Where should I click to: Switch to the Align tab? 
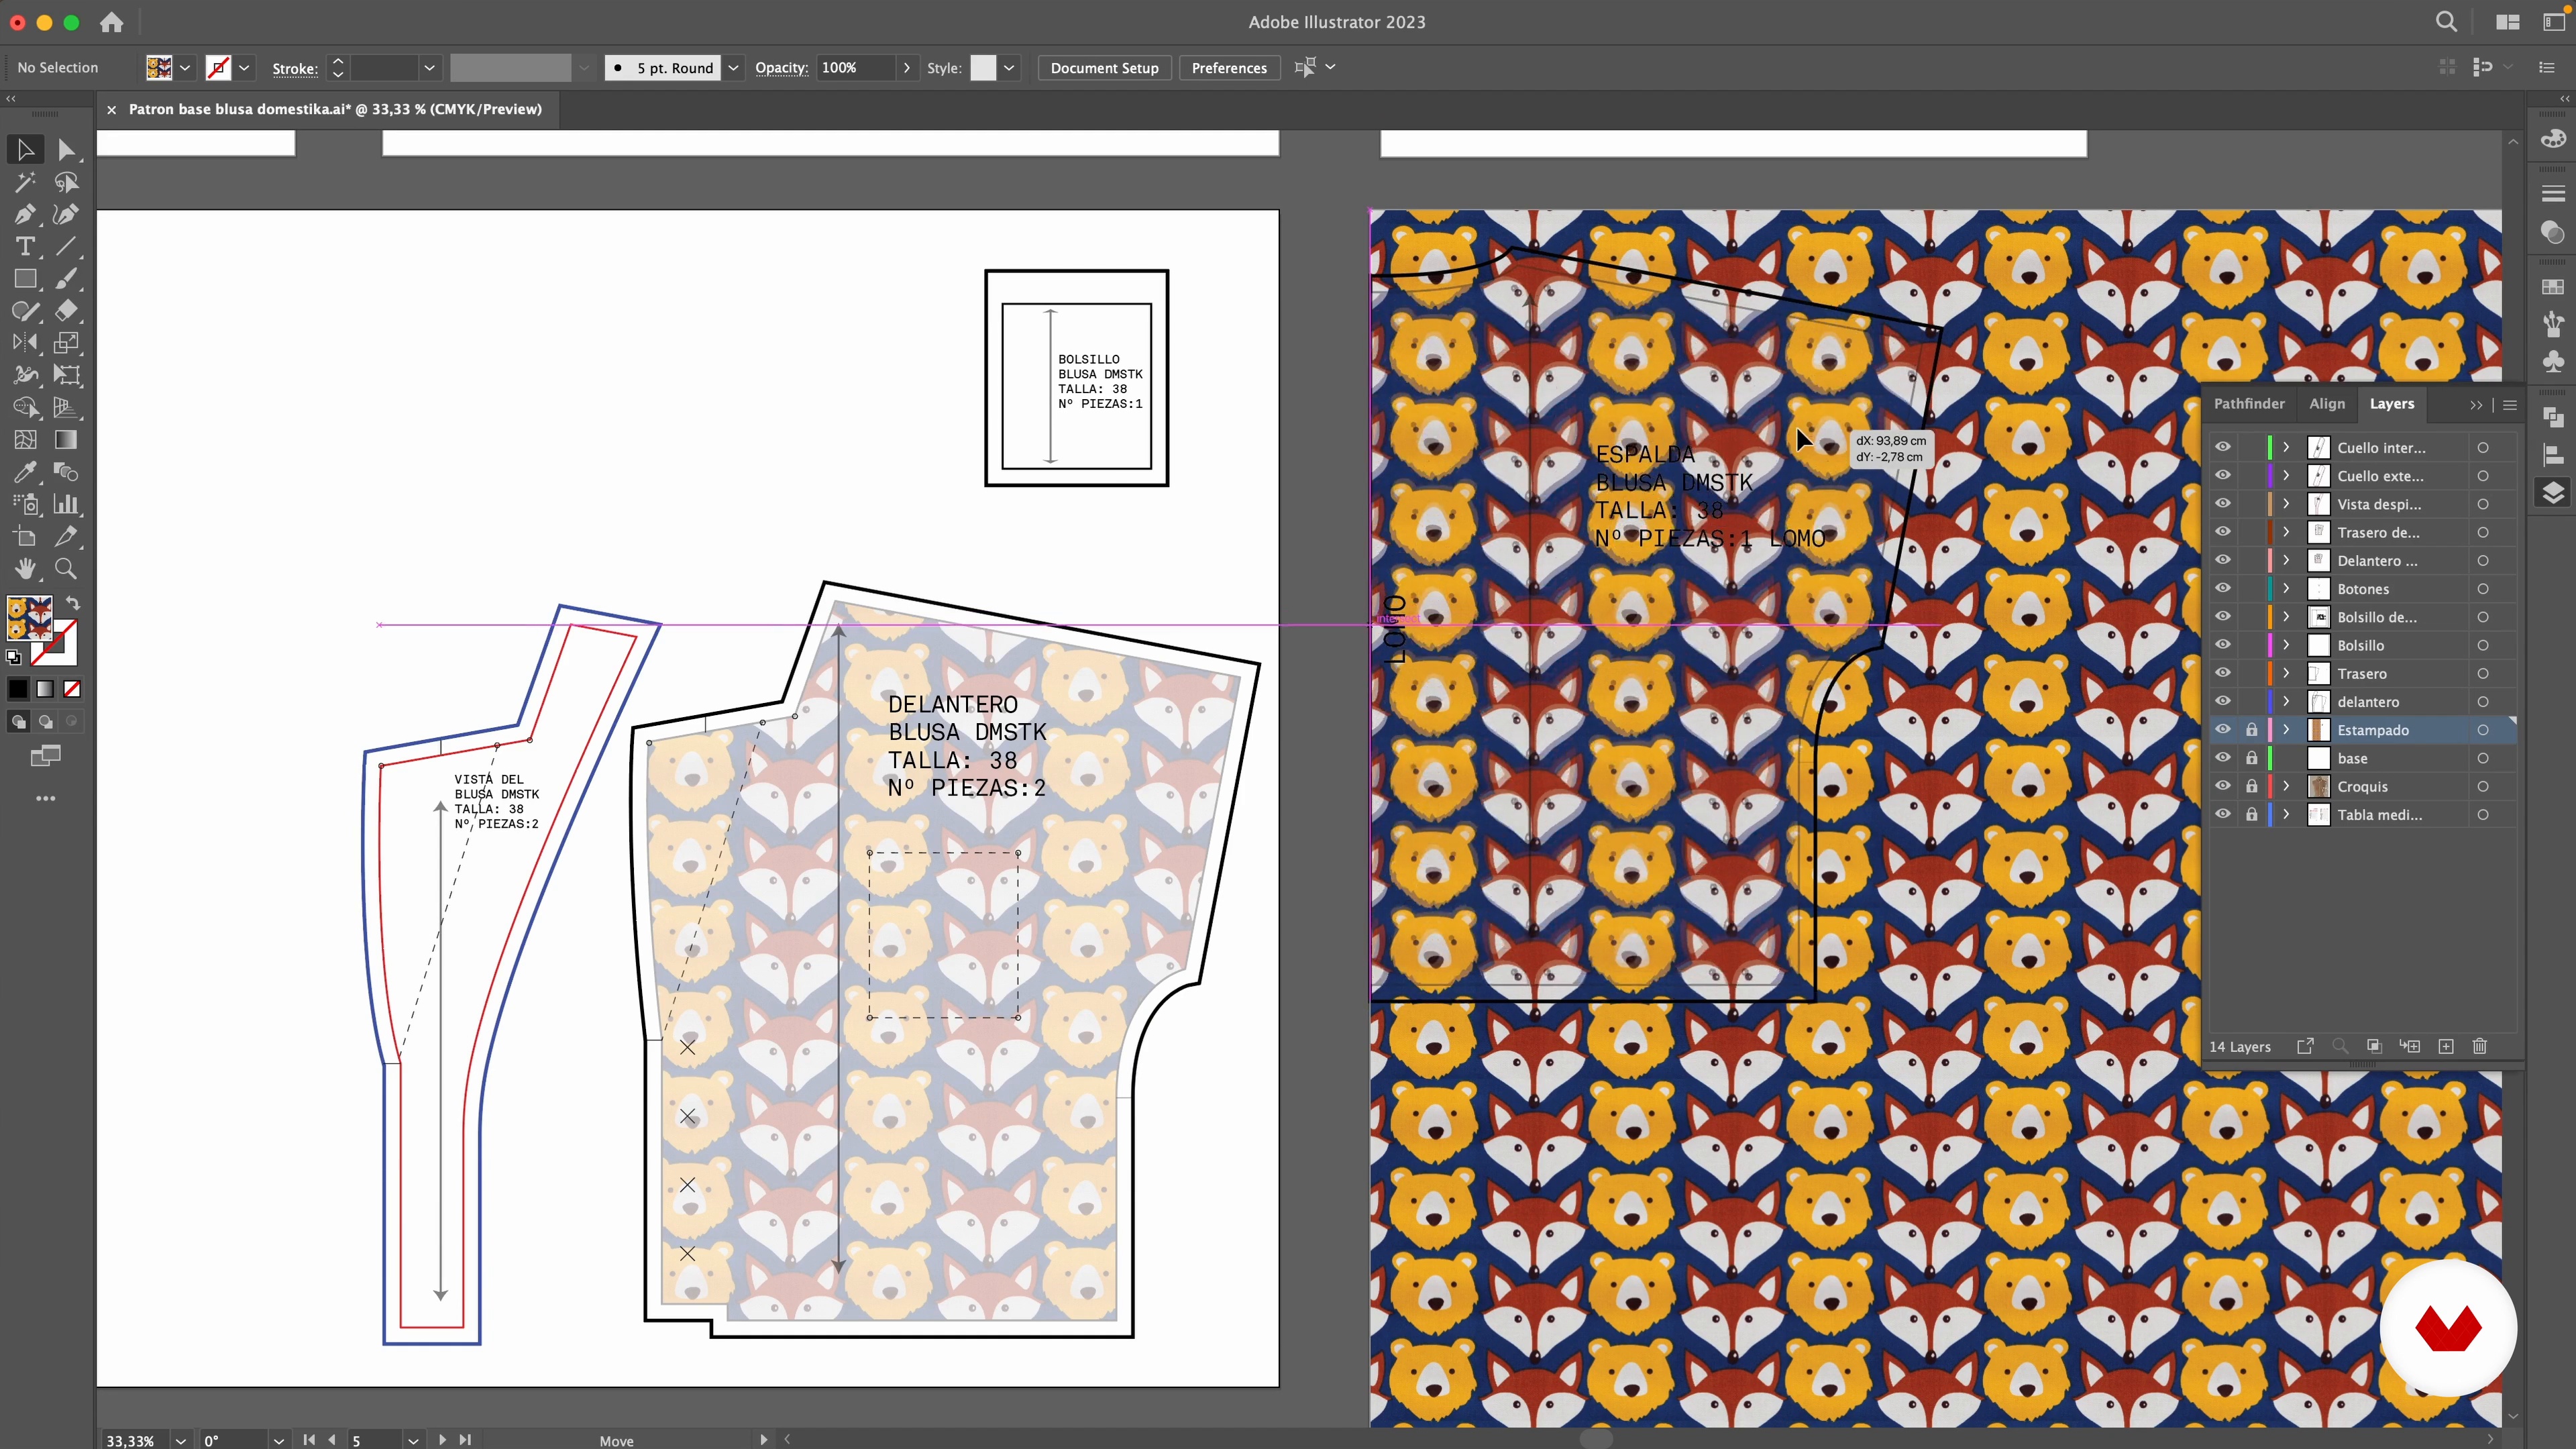[x=2326, y=403]
